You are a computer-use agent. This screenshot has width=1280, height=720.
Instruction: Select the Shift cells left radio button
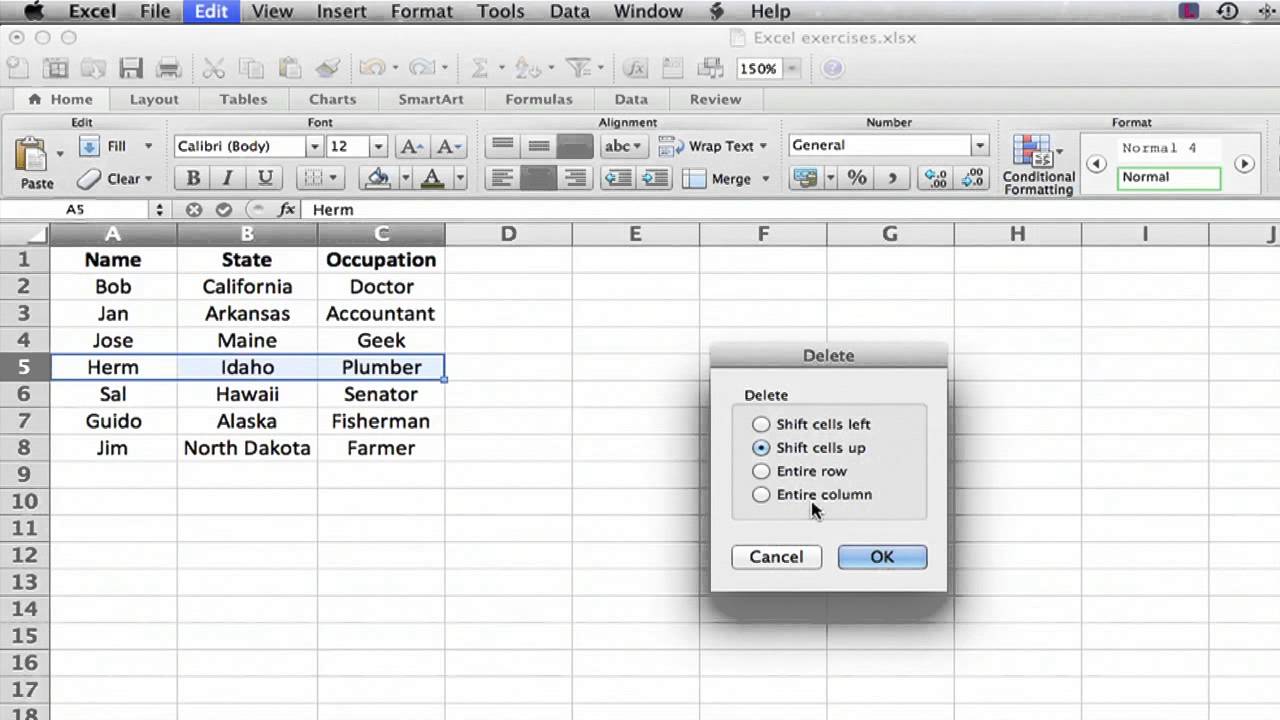coord(761,424)
